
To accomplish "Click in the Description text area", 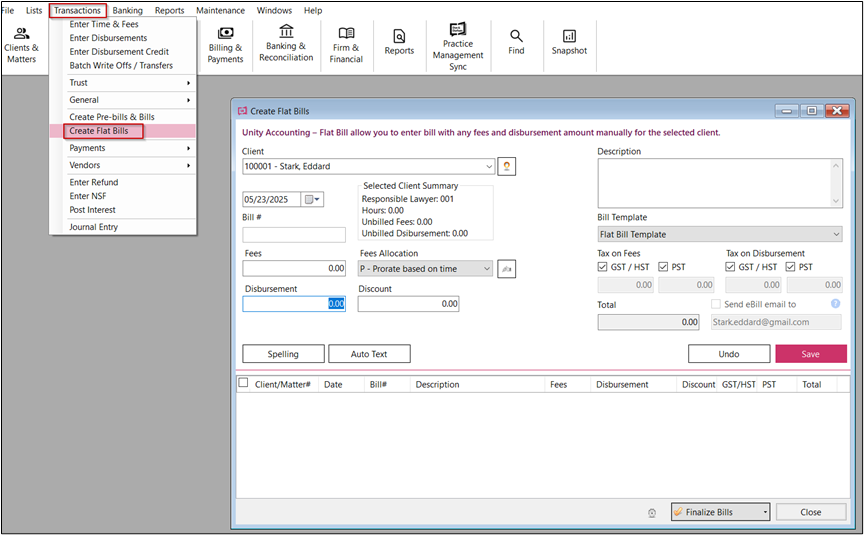I will [x=714, y=183].
